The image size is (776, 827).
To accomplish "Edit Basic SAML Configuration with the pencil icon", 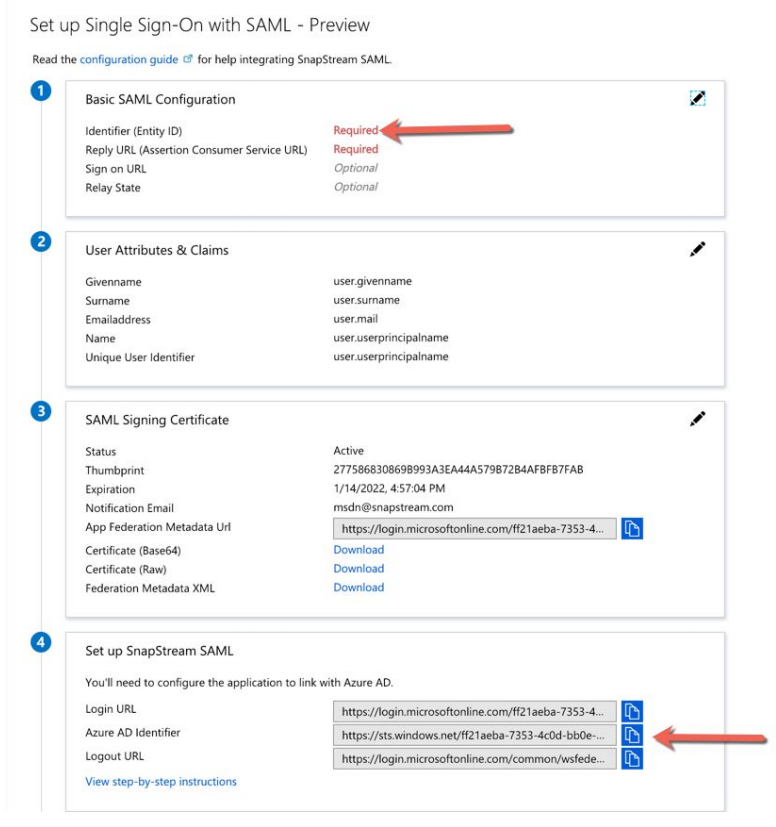I will click(697, 98).
